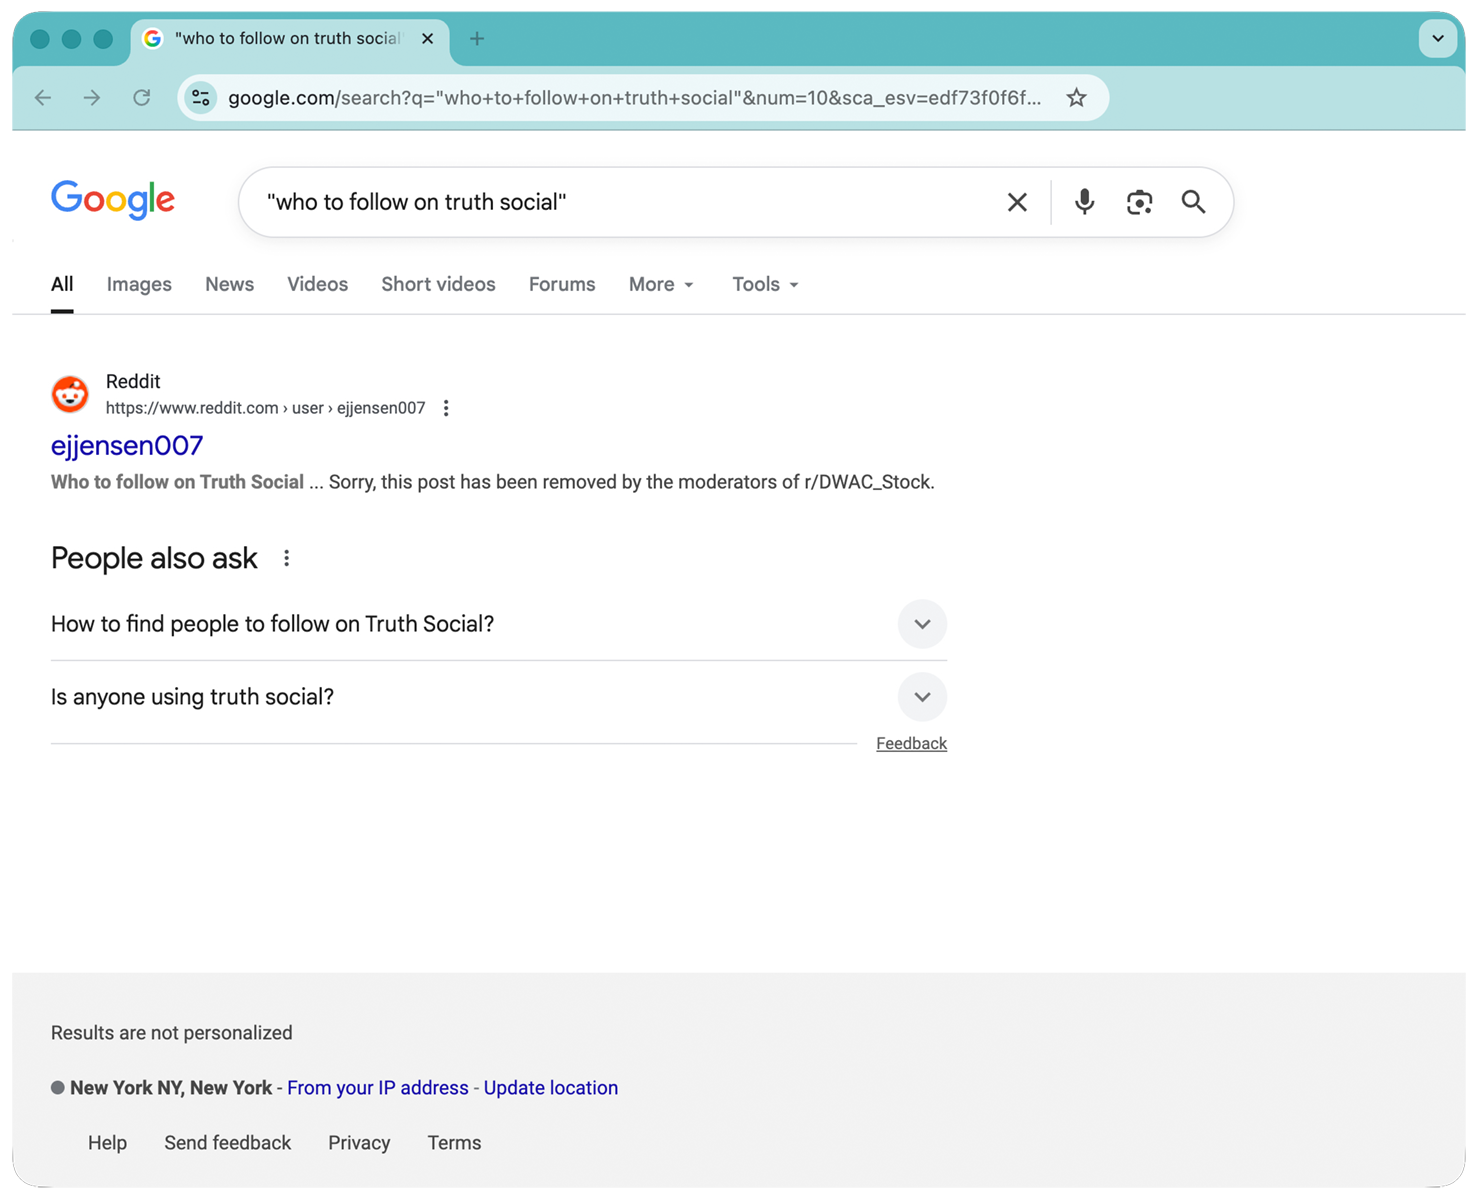
Task: Clear the search box with X icon
Action: [x=1017, y=202]
